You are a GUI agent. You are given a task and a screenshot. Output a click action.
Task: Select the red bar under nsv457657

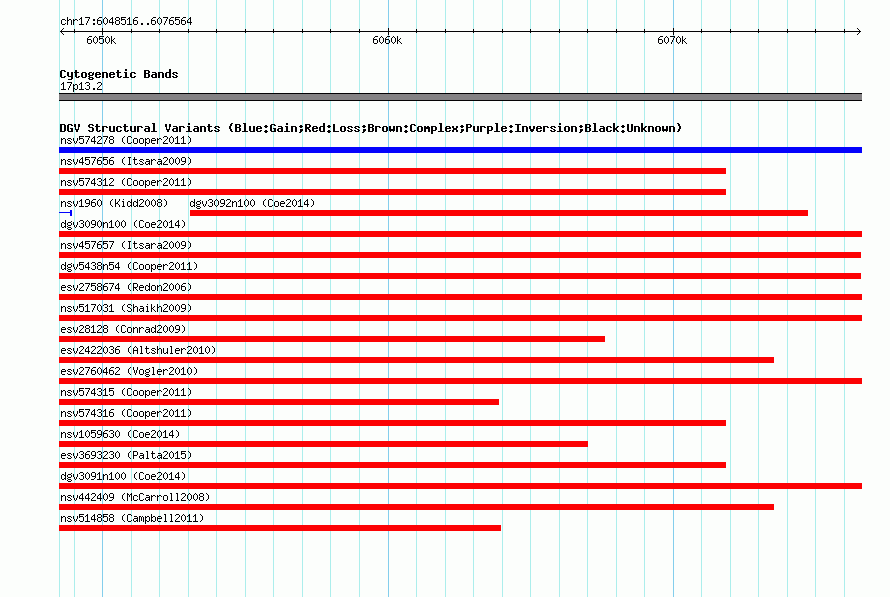[x=460, y=255]
